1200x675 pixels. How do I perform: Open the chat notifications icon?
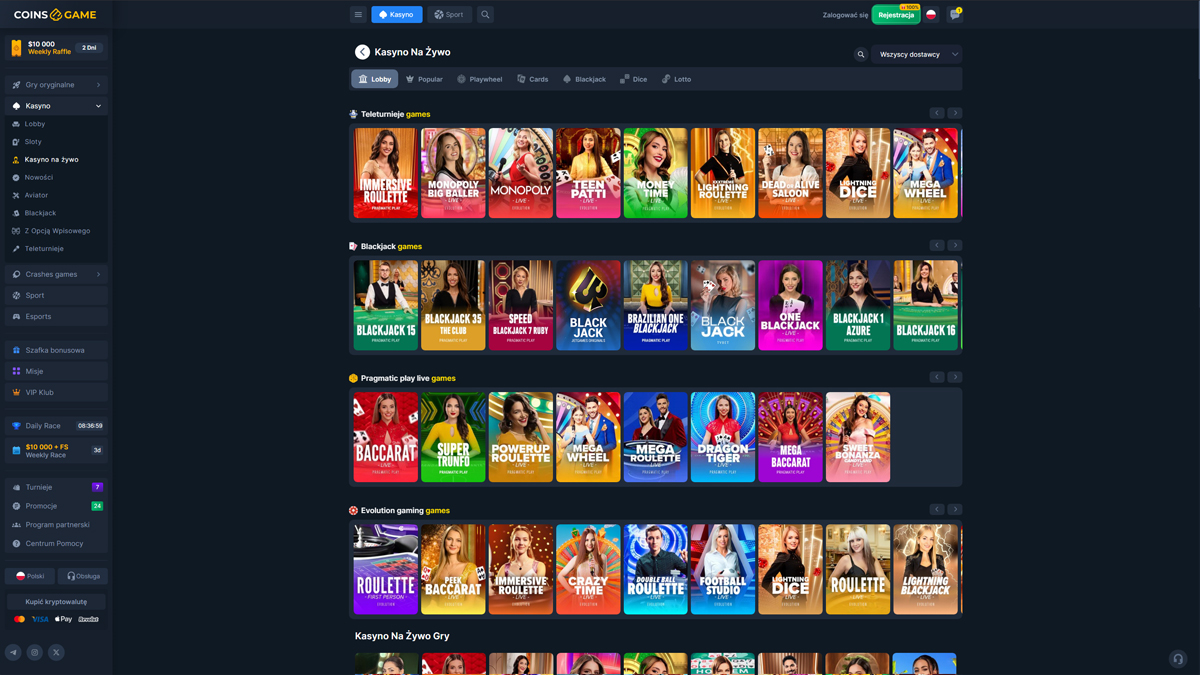954,15
